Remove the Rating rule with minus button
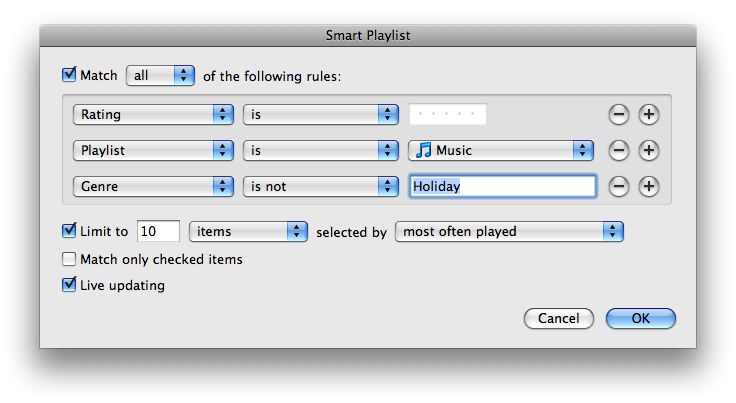This screenshot has width=736, height=403. tap(619, 114)
